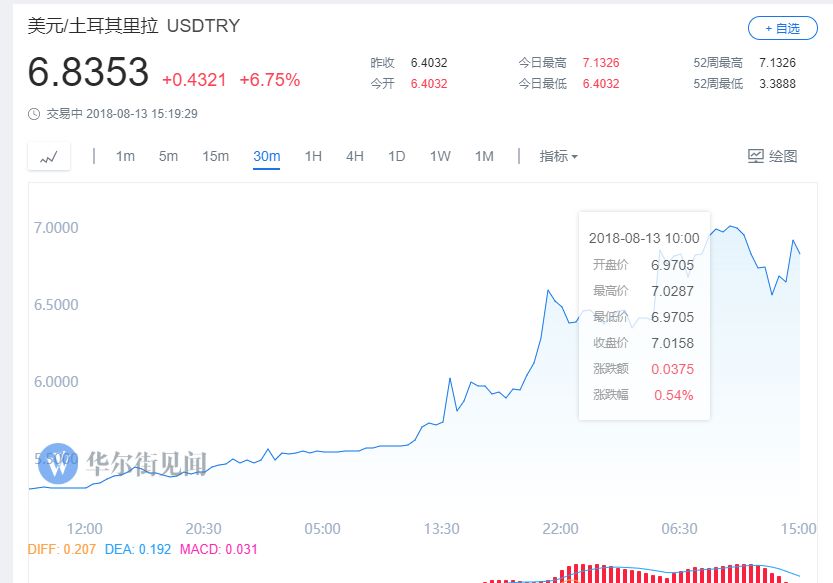Select the 5m timeframe
The width and height of the screenshot is (833, 583).
click(168, 156)
